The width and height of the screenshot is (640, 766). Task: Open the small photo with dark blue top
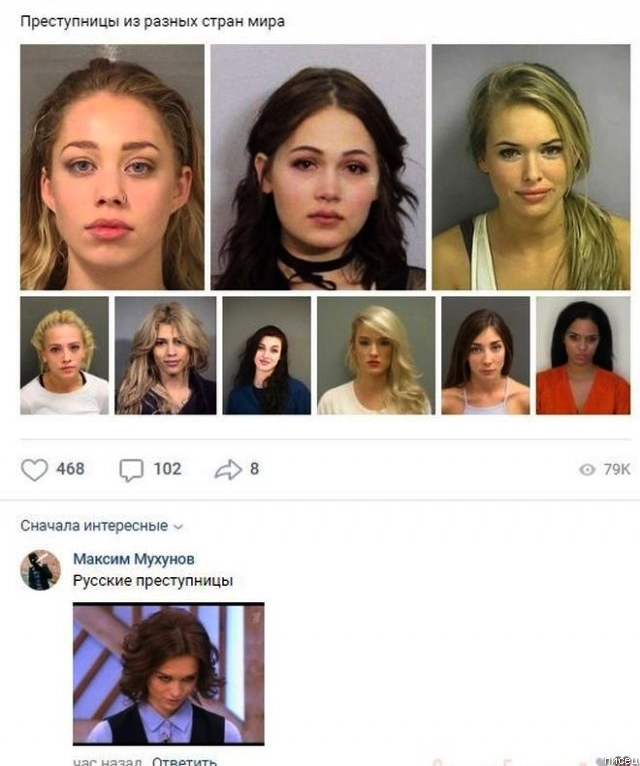[267, 356]
